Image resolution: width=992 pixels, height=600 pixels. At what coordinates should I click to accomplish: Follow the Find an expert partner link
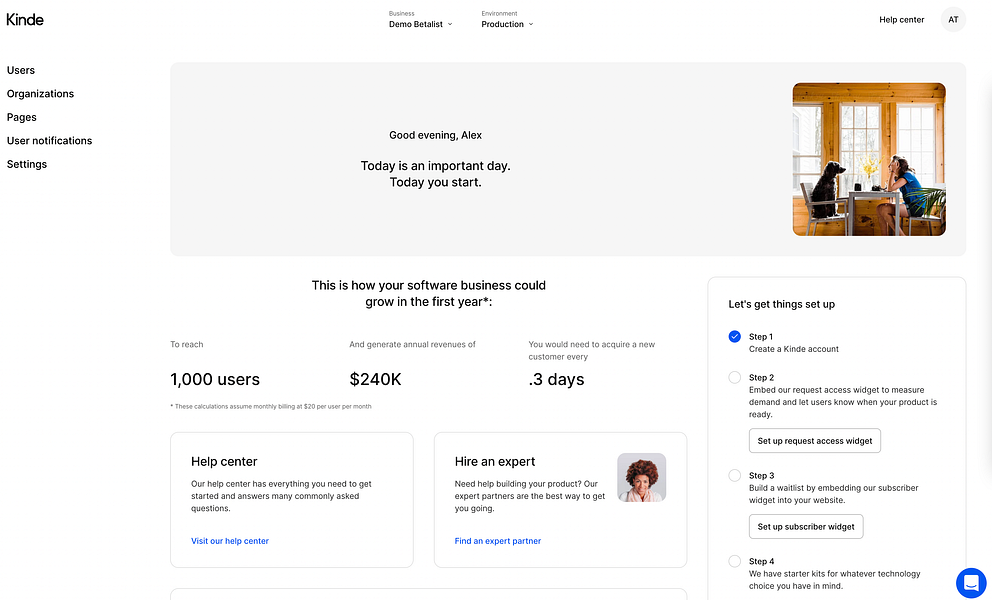tap(498, 541)
